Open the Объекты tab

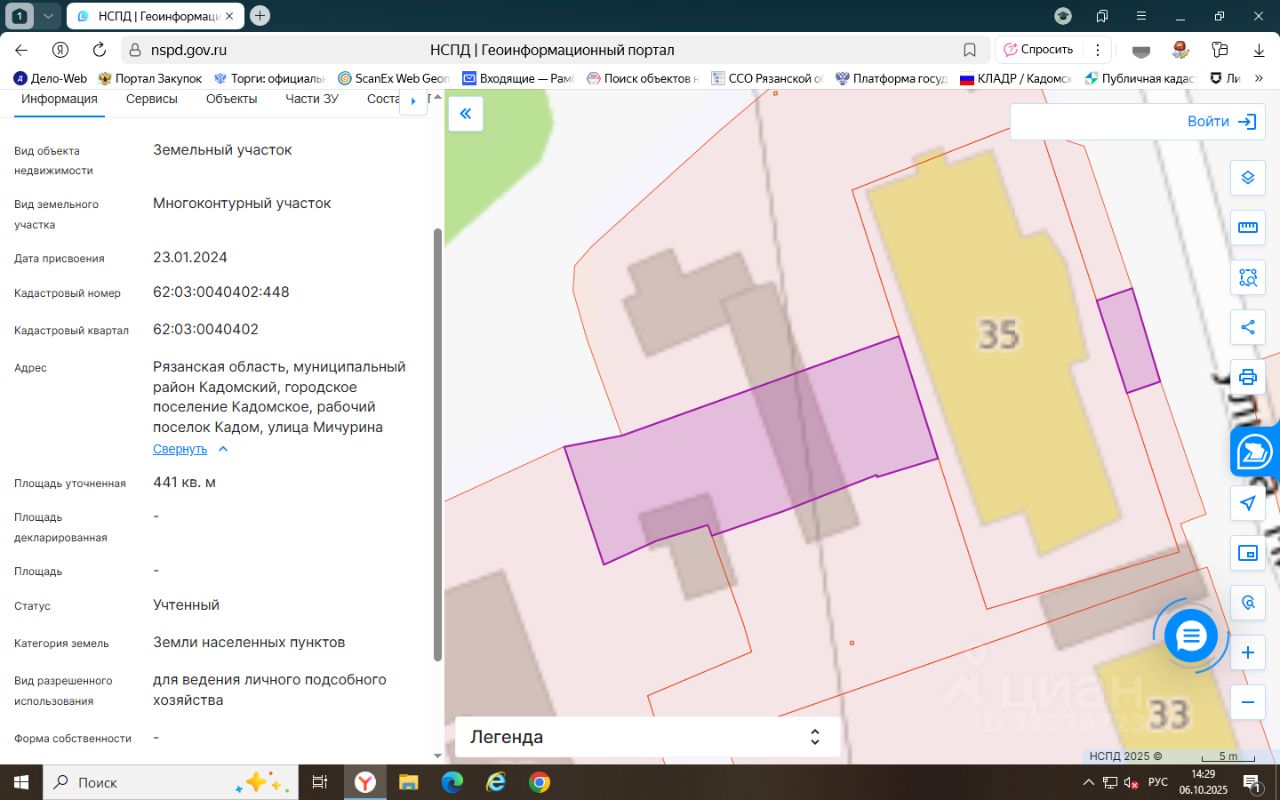pos(232,99)
